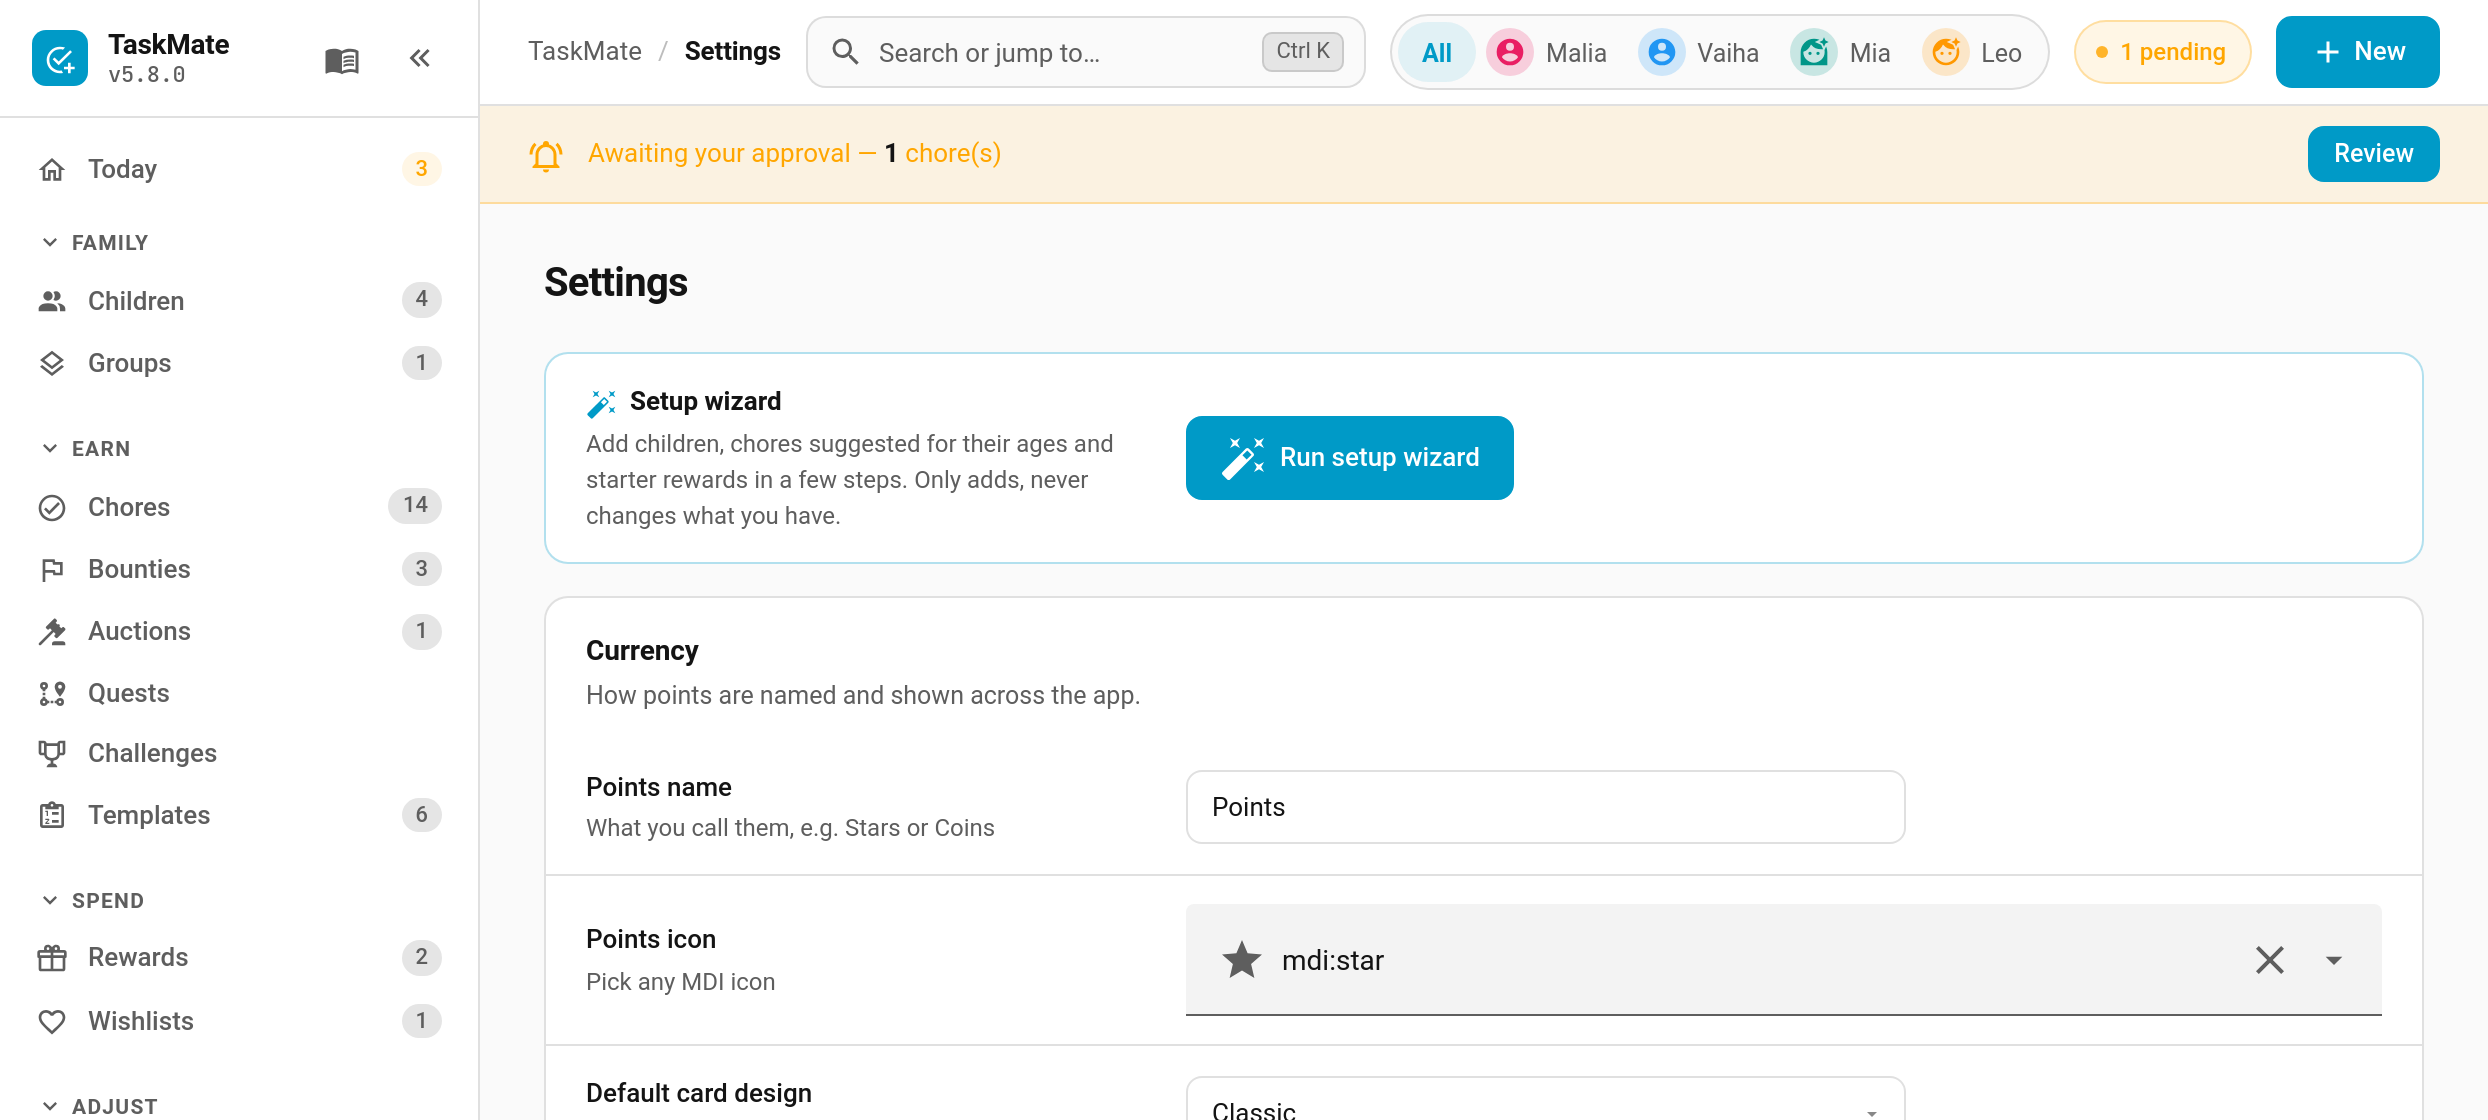Open the Points icon dropdown arrow
This screenshot has width=2488, height=1120.
(2334, 960)
